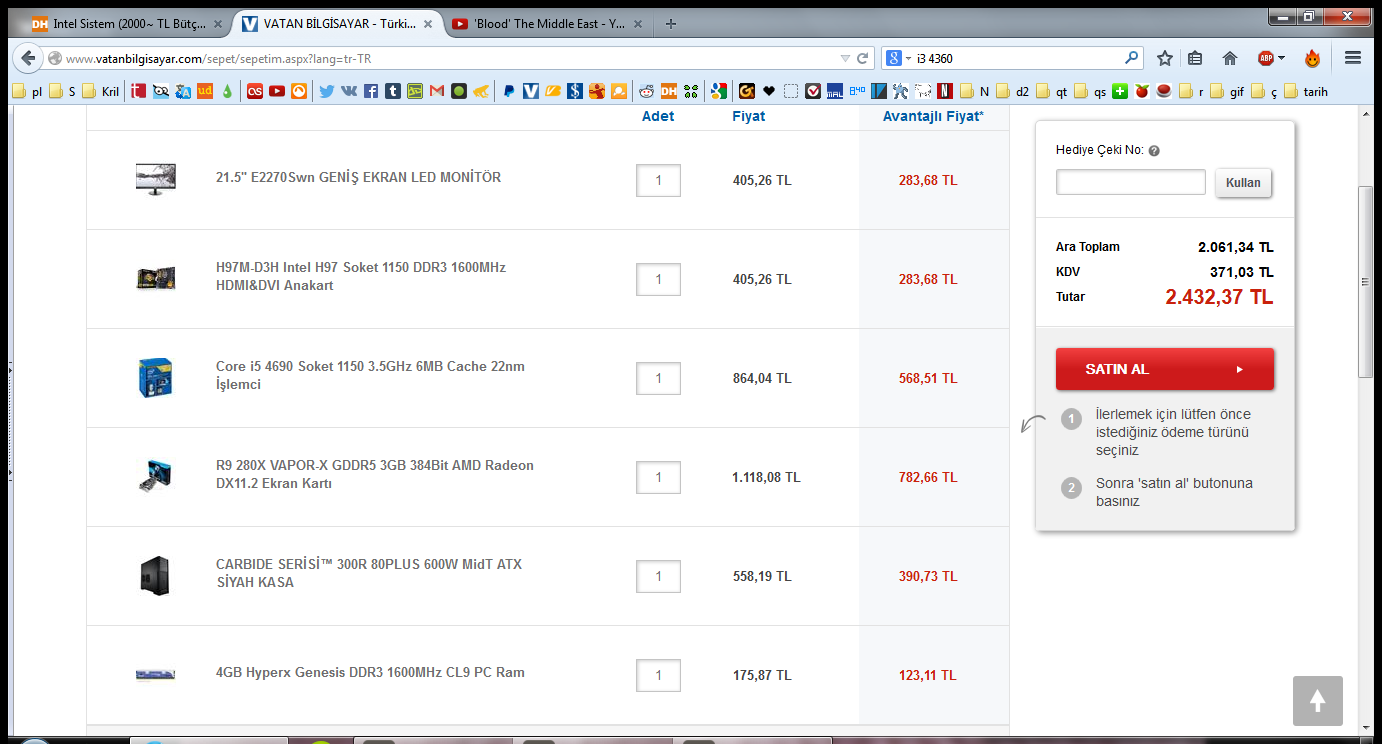Click the Kullan button
Screen dimensions: 1382x744
pyautogui.click(x=1243, y=183)
